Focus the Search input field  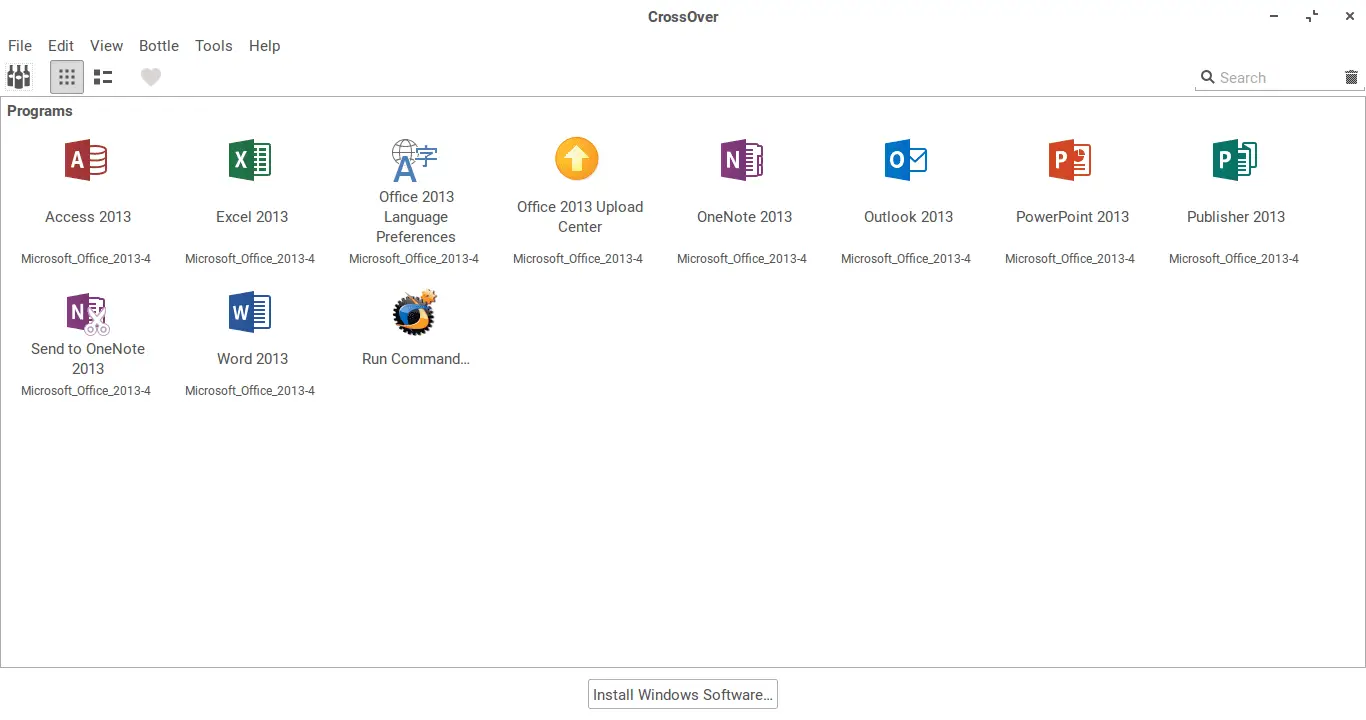tap(1279, 78)
